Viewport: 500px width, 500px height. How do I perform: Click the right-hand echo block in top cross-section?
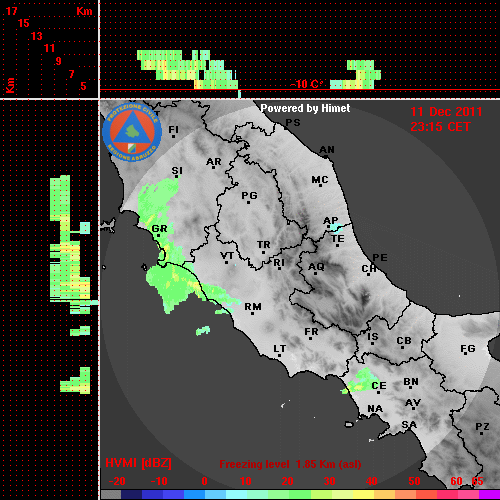tap(355, 75)
